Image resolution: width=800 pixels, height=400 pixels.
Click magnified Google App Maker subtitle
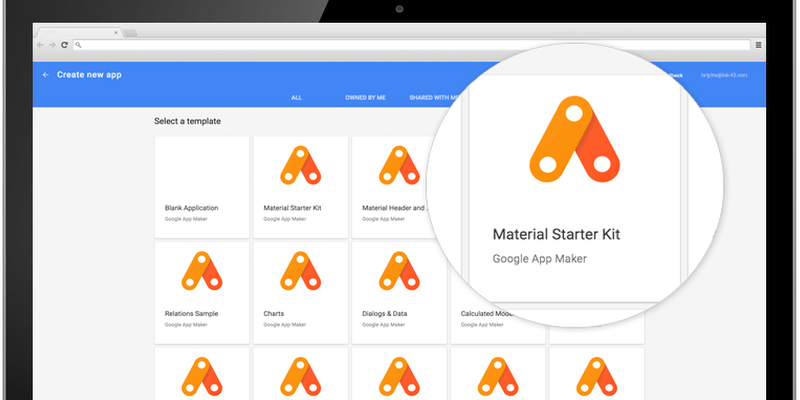[x=539, y=259]
